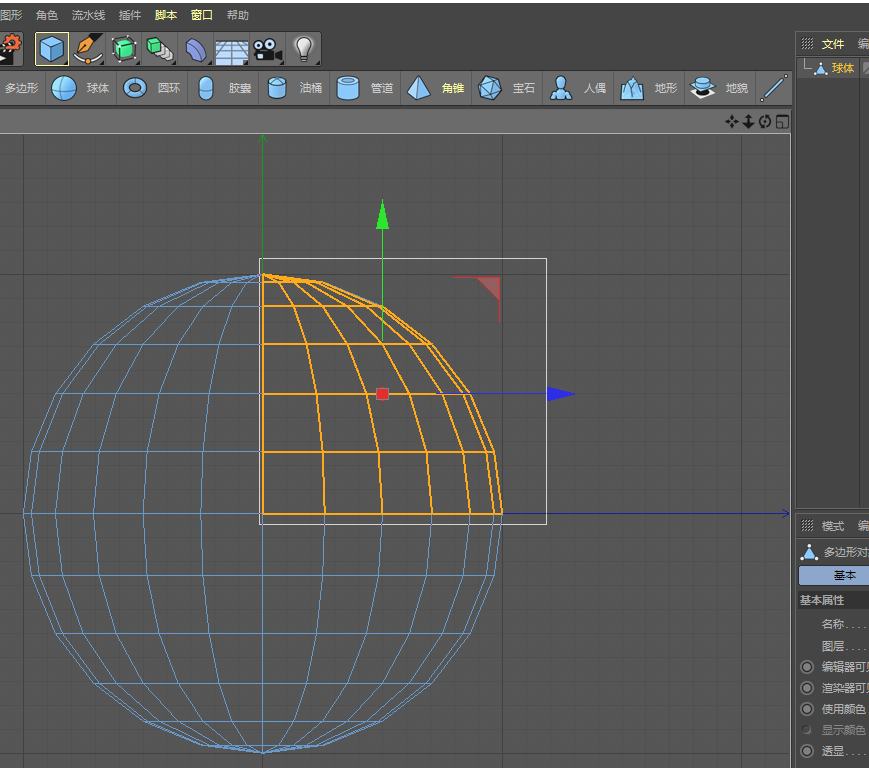Toggle the 透显 radio option
Viewport: 869px width, 768px height.
(x=807, y=751)
